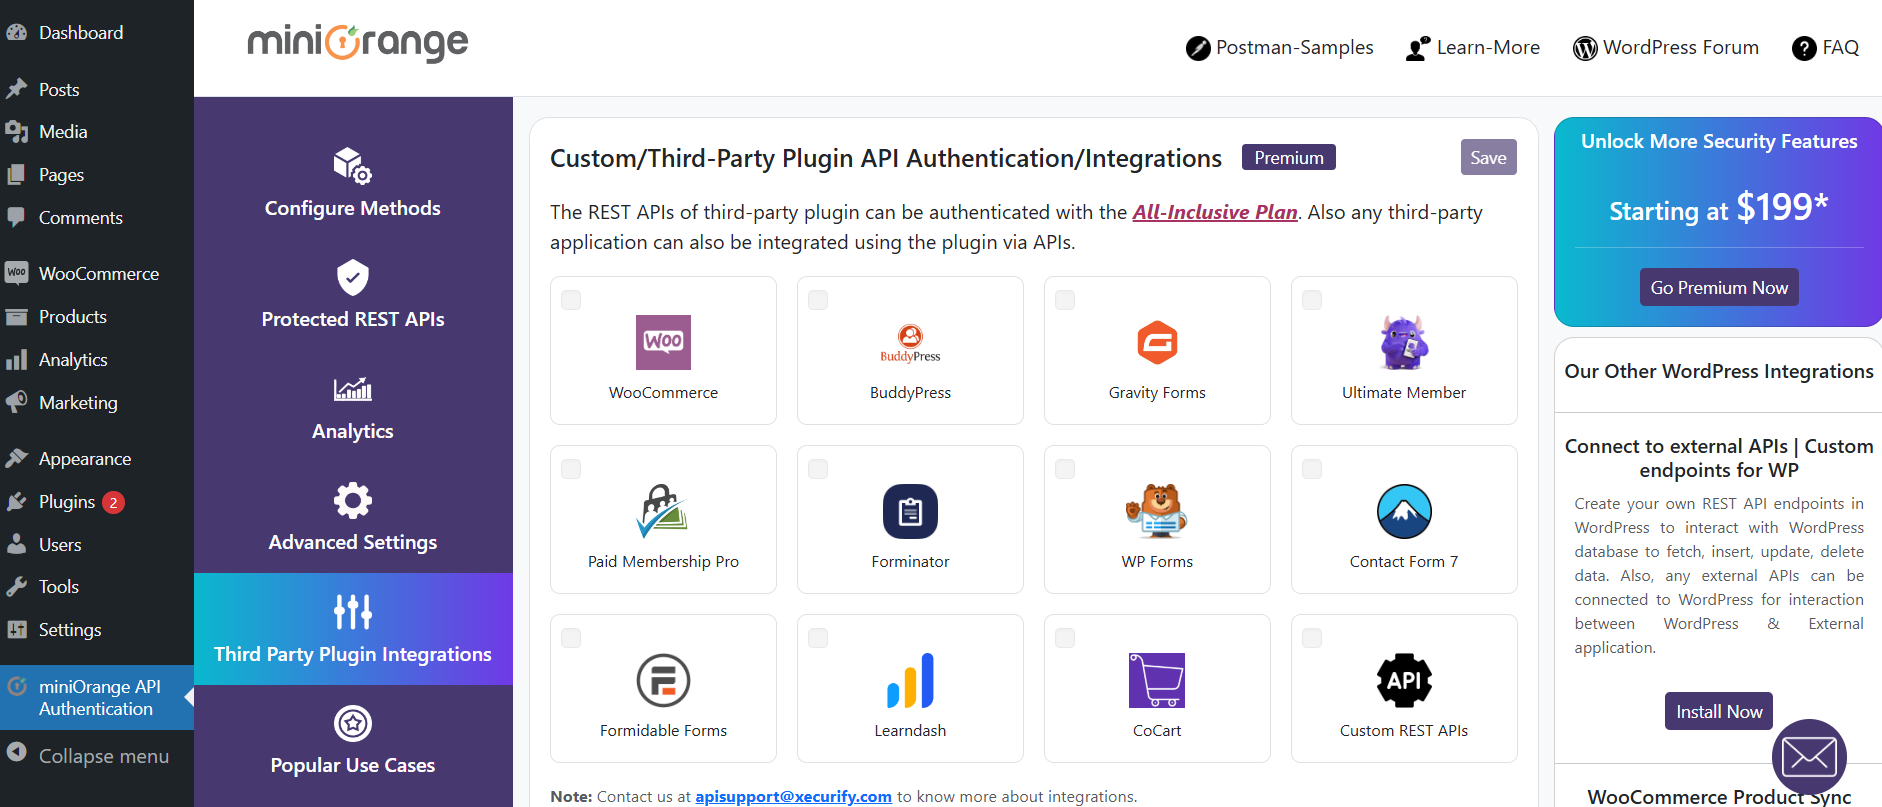The height and width of the screenshot is (807, 1882).
Task: Click the Forminator clipboard icon
Action: [x=910, y=511]
